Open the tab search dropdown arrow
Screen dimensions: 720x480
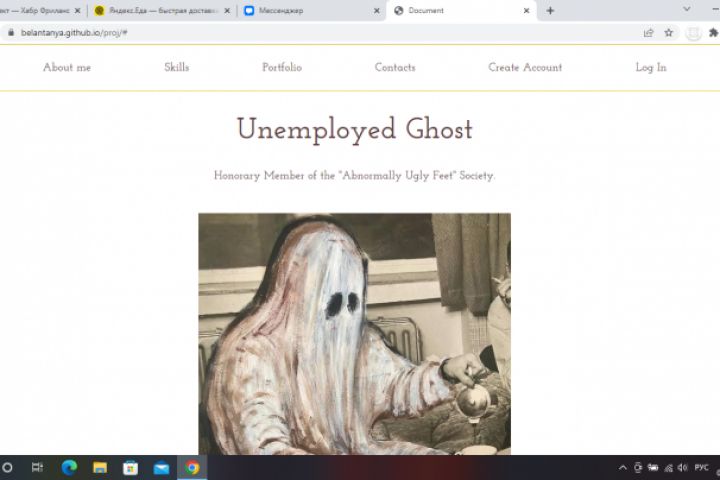tap(686, 9)
